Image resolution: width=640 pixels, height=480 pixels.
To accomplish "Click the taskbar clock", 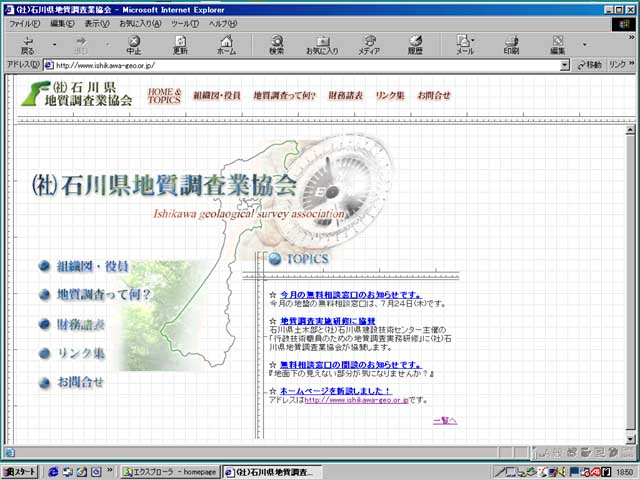I will click(624, 472).
